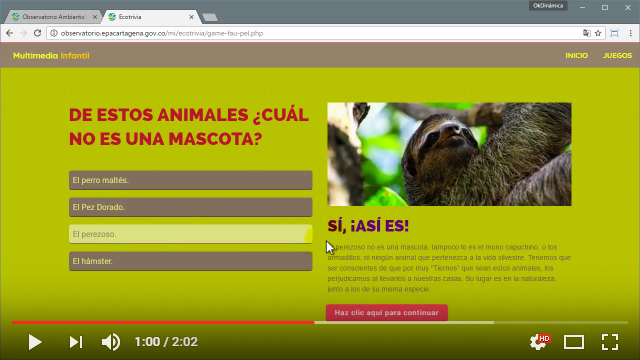This screenshot has height=360, width=640.
Task: Skip to the next video
Action: (x=76, y=342)
